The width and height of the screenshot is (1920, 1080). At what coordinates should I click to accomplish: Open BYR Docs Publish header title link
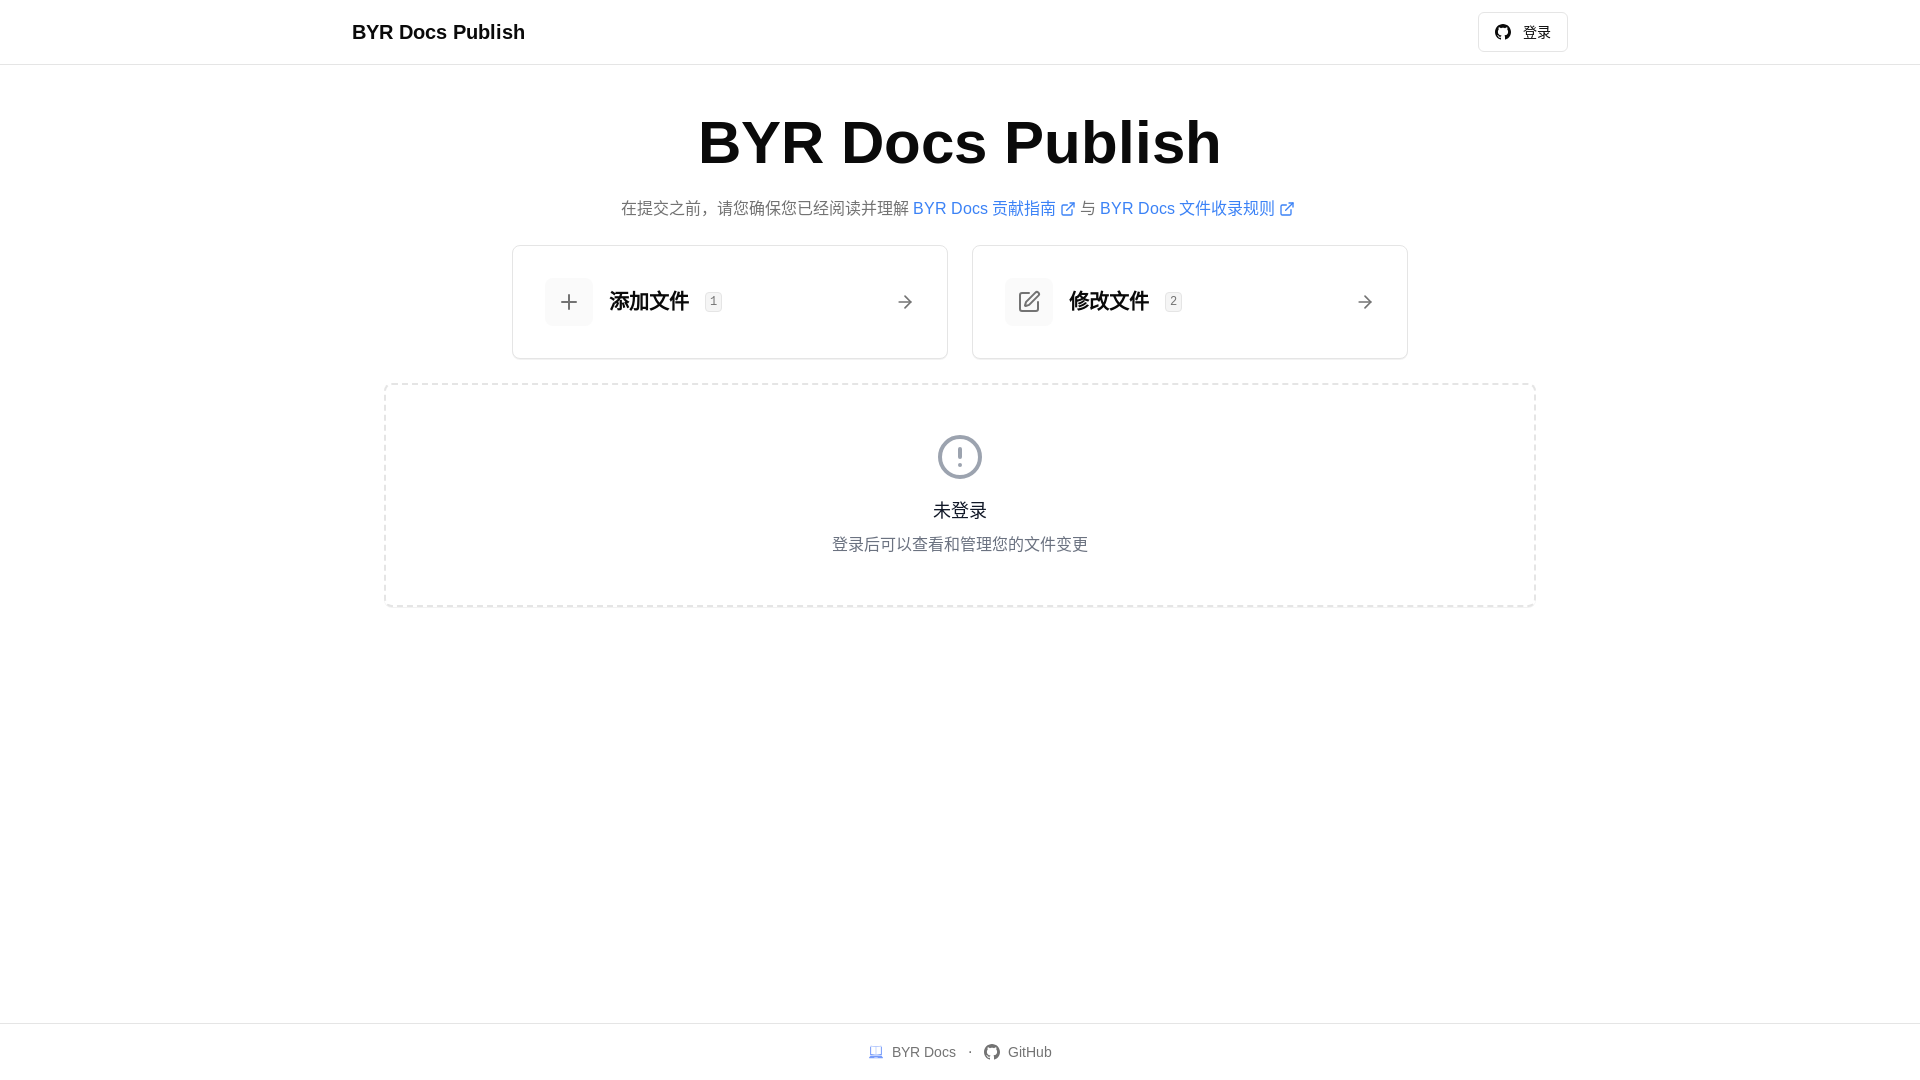[x=438, y=32]
